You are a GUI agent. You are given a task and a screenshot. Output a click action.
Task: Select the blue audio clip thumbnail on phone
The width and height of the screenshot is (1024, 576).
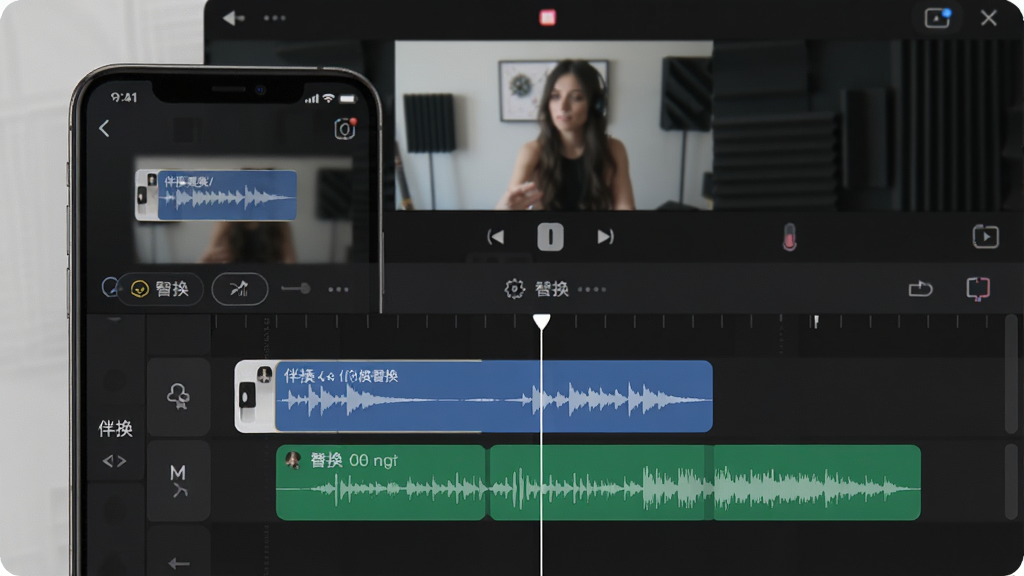pos(216,195)
